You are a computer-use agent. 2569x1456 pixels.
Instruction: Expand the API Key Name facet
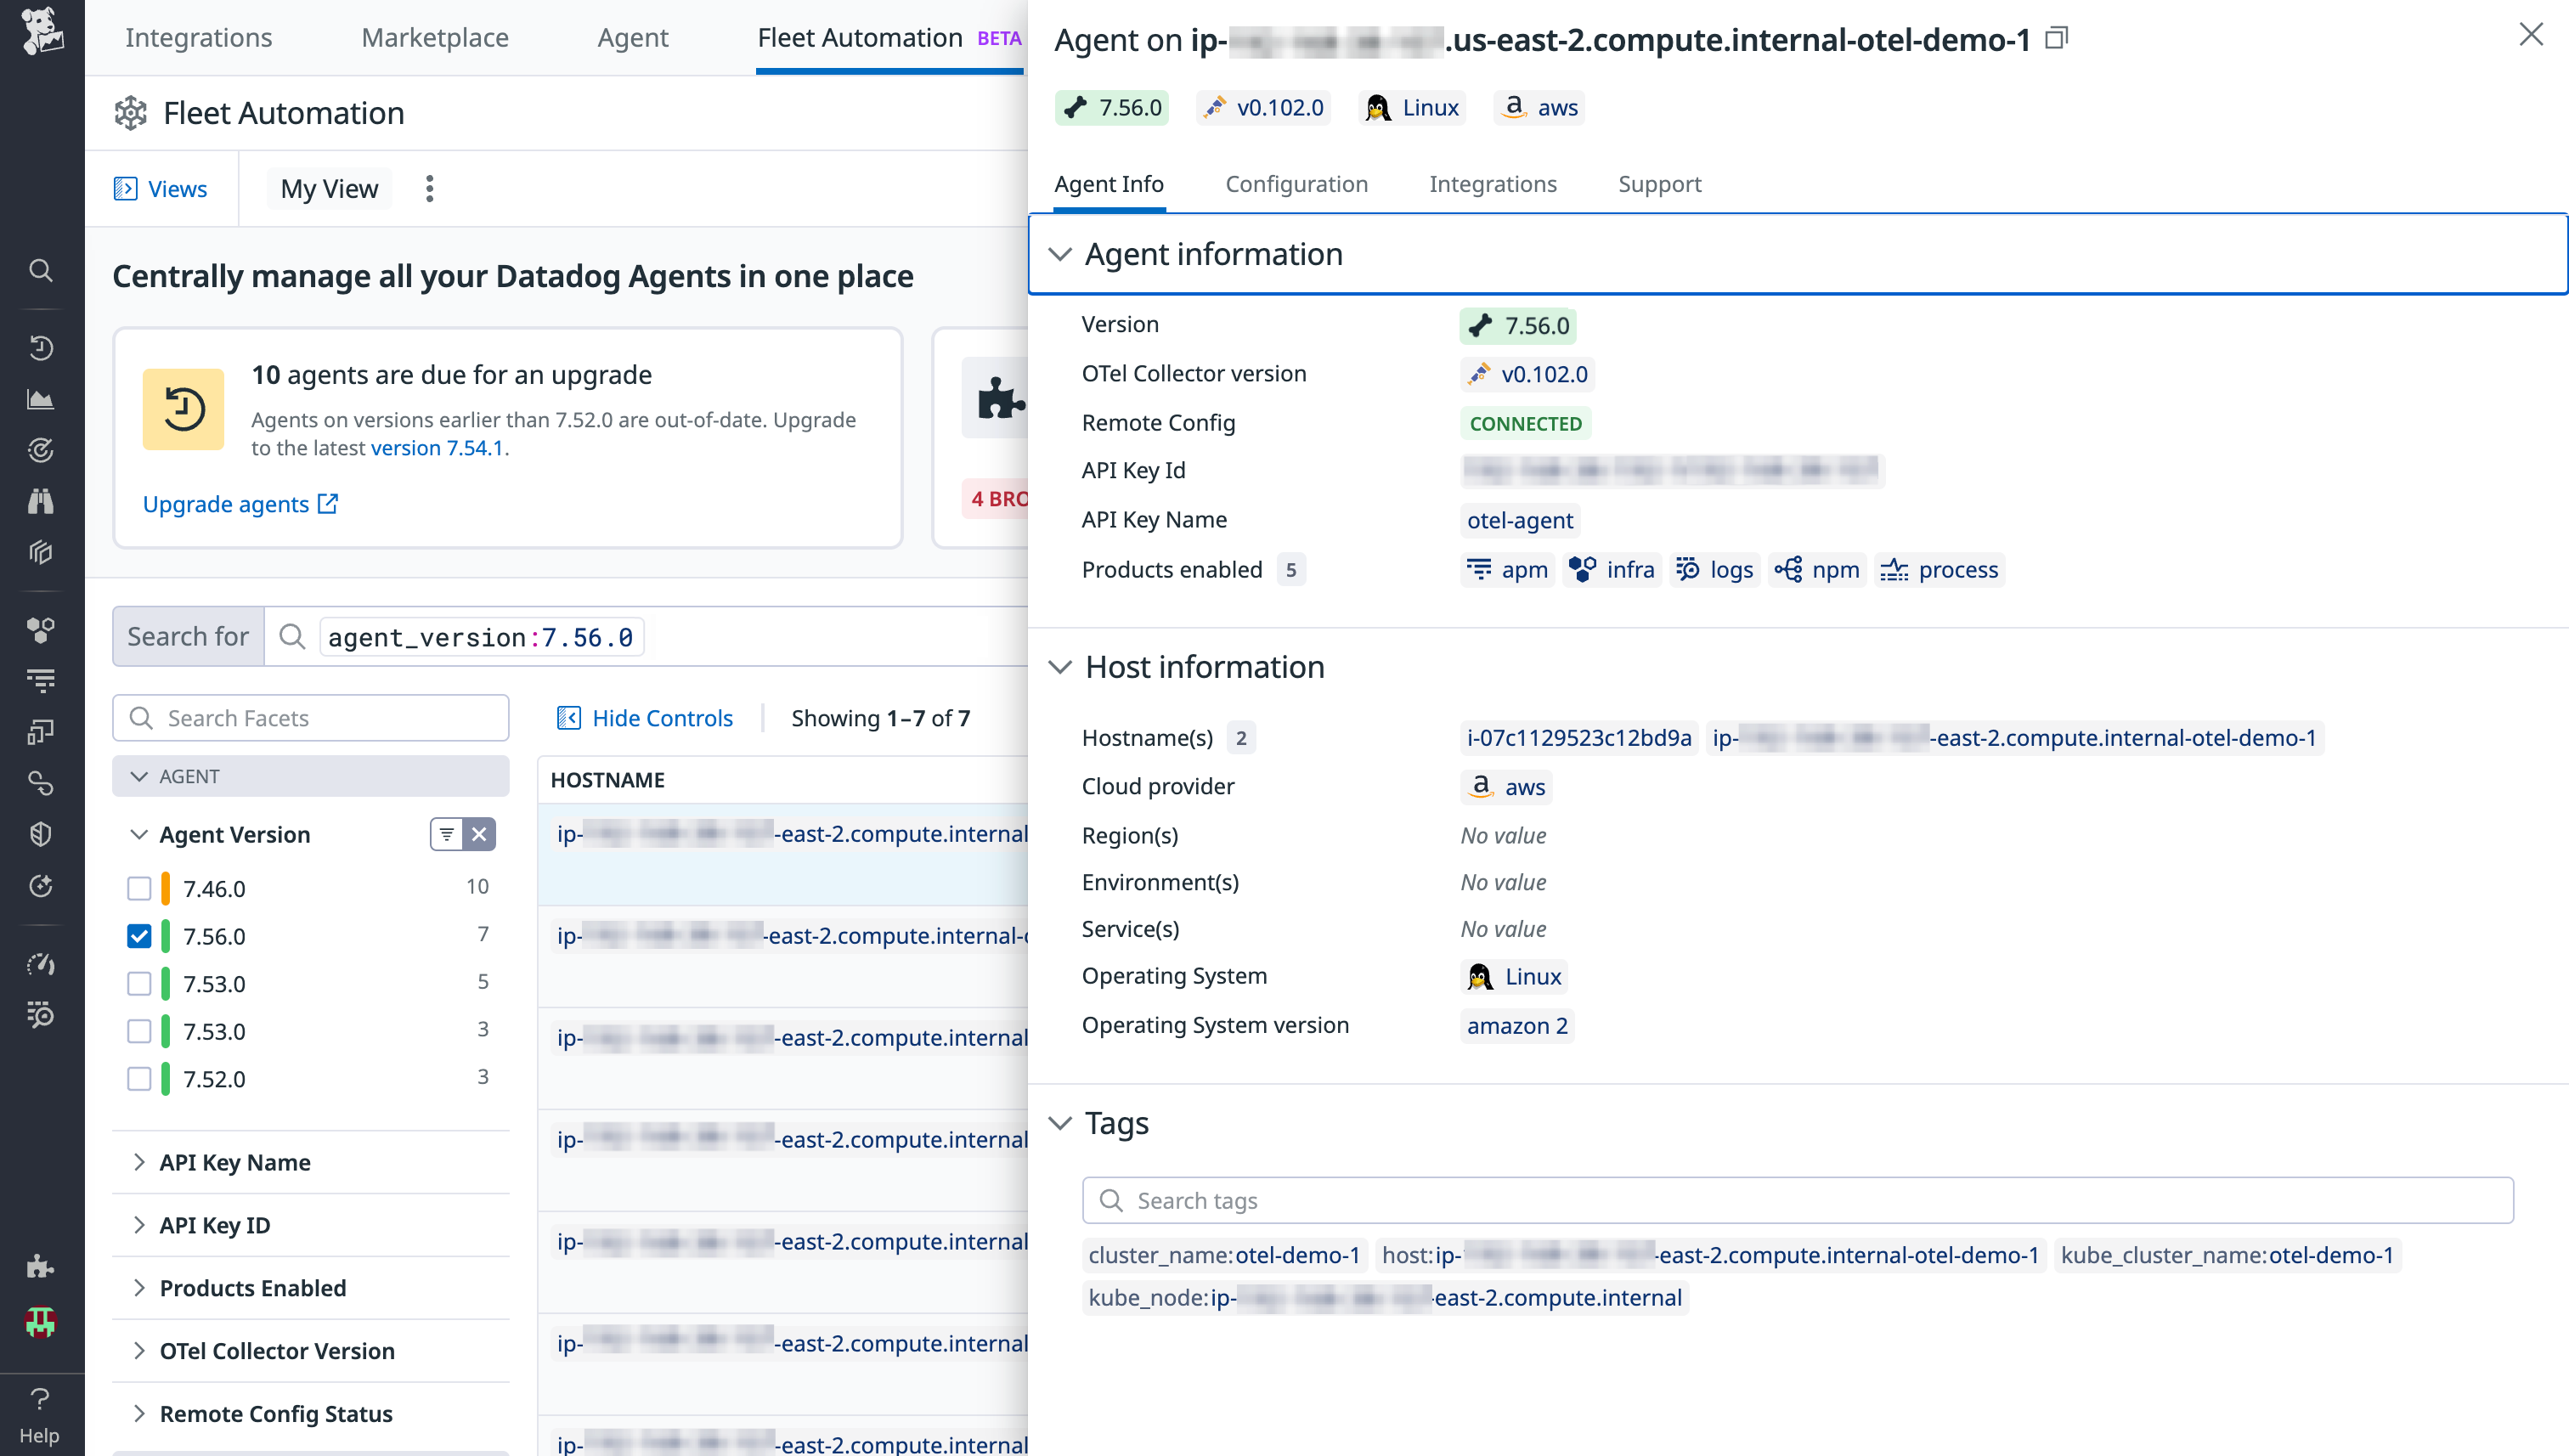[x=139, y=1162]
